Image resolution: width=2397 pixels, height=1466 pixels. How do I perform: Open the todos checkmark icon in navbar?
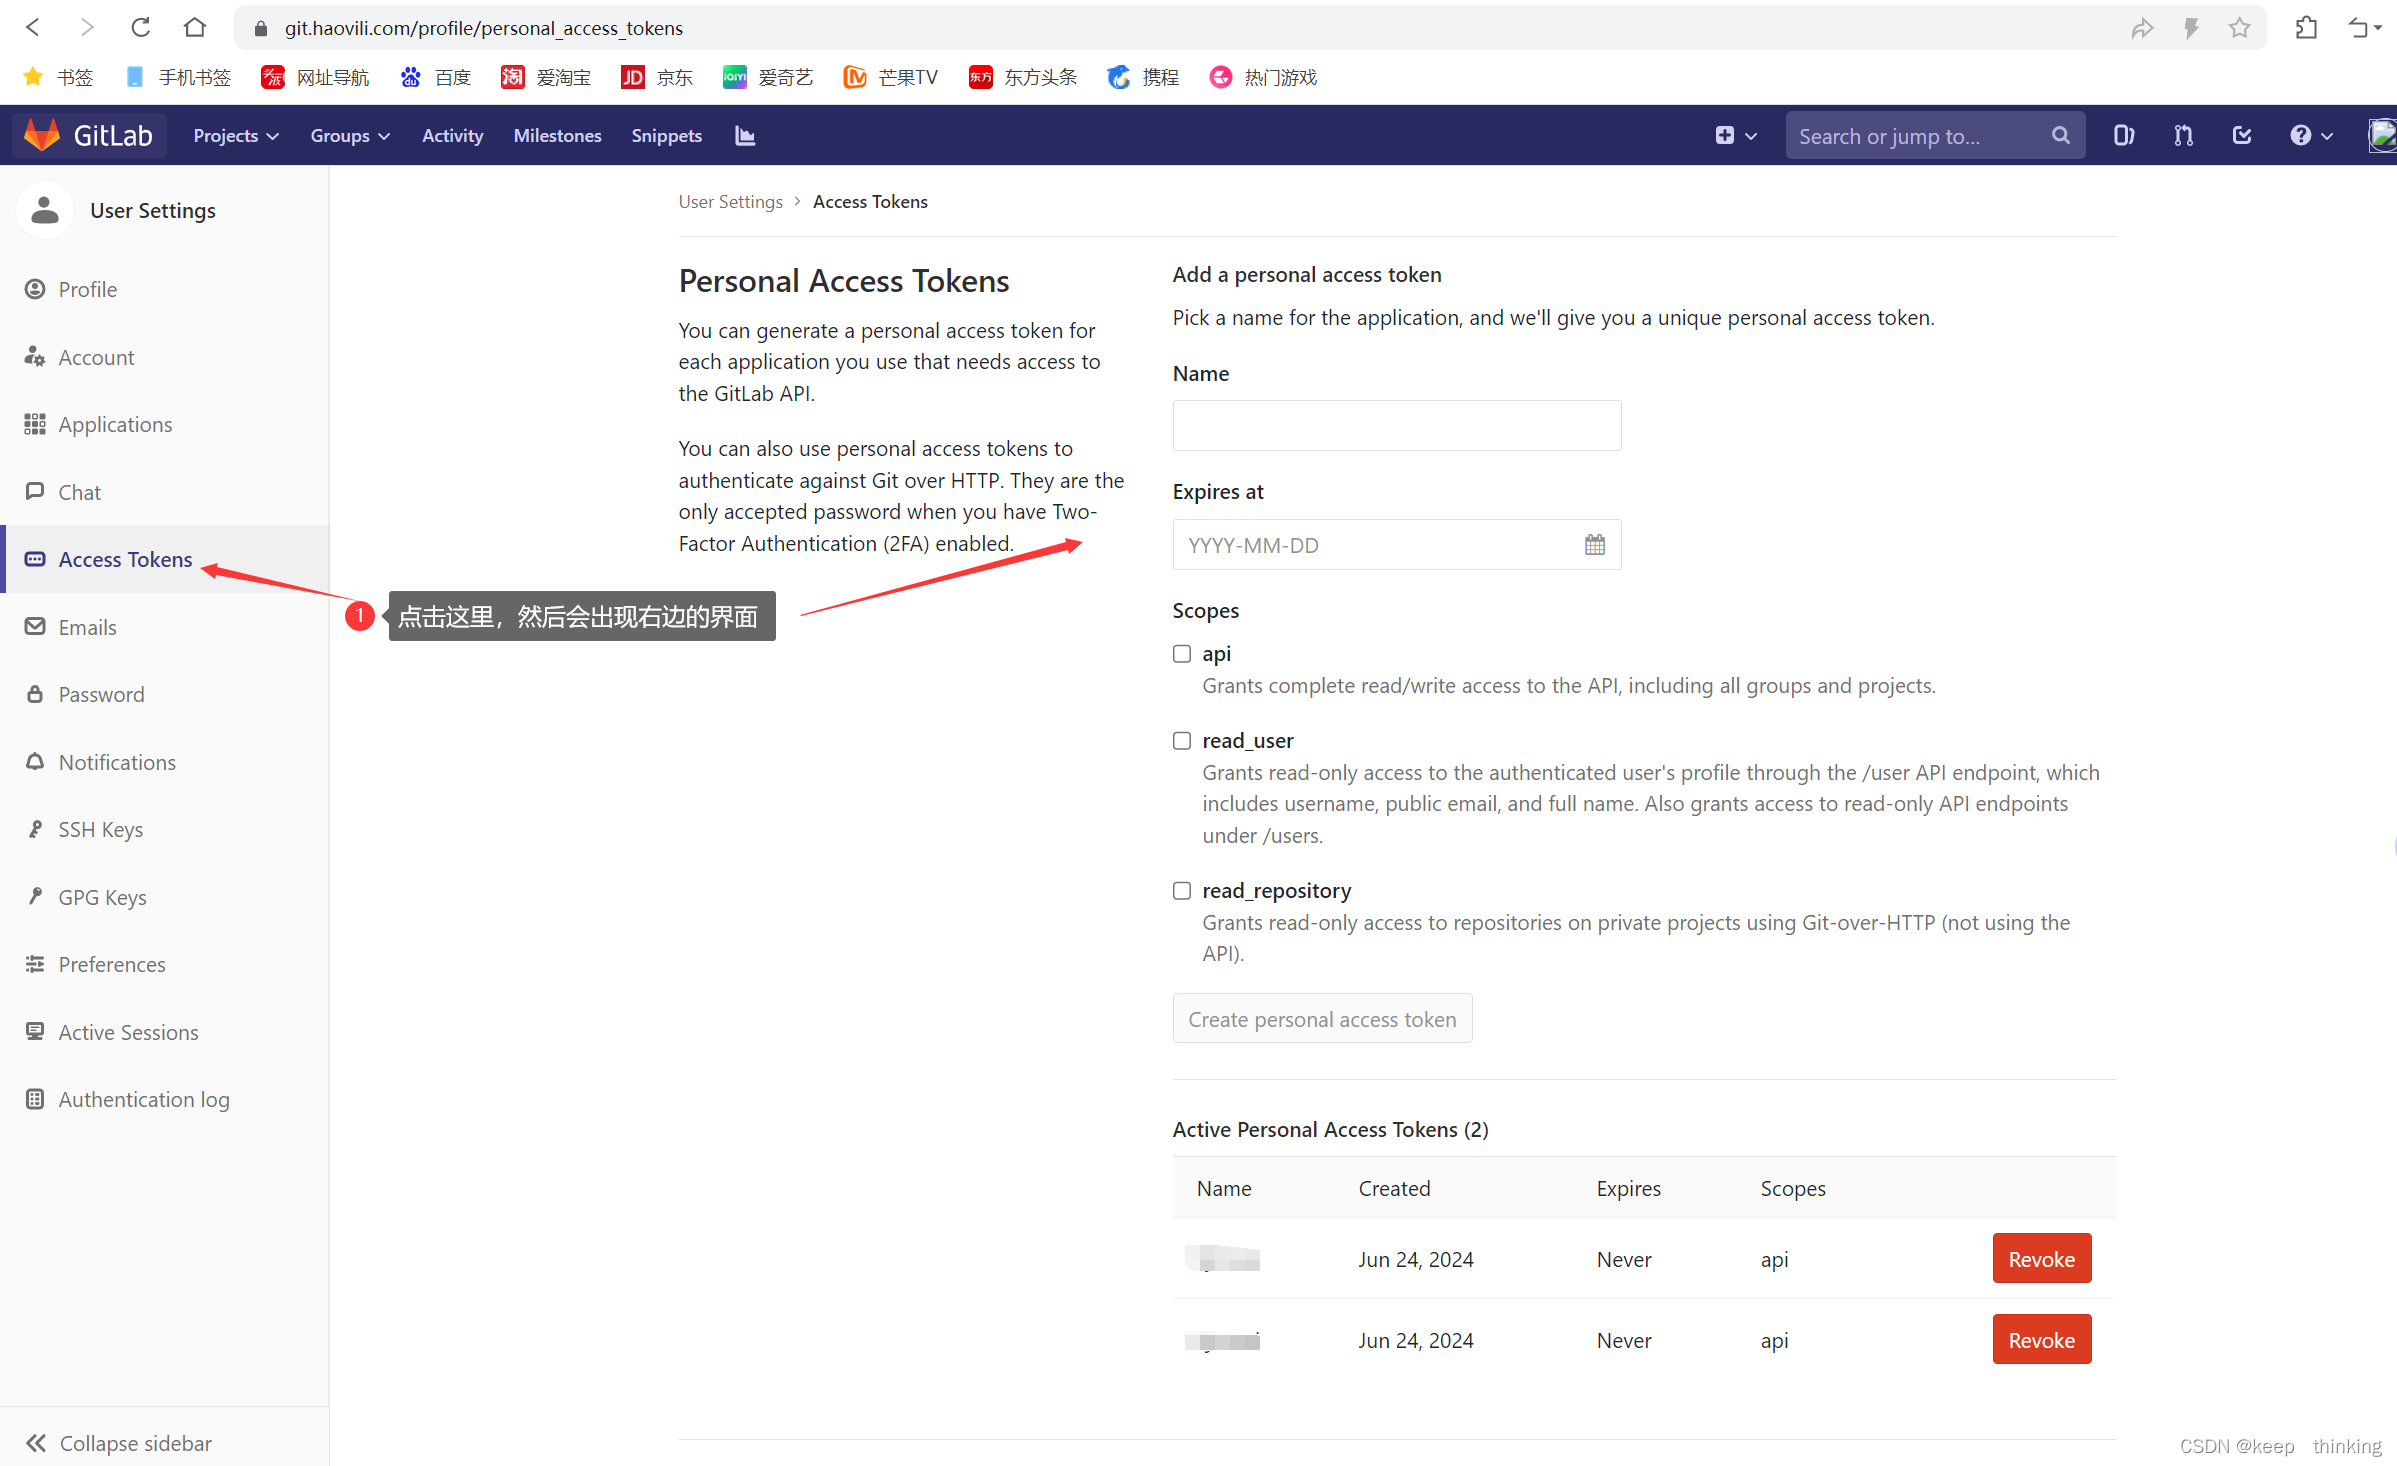[x=2242, y=134]
